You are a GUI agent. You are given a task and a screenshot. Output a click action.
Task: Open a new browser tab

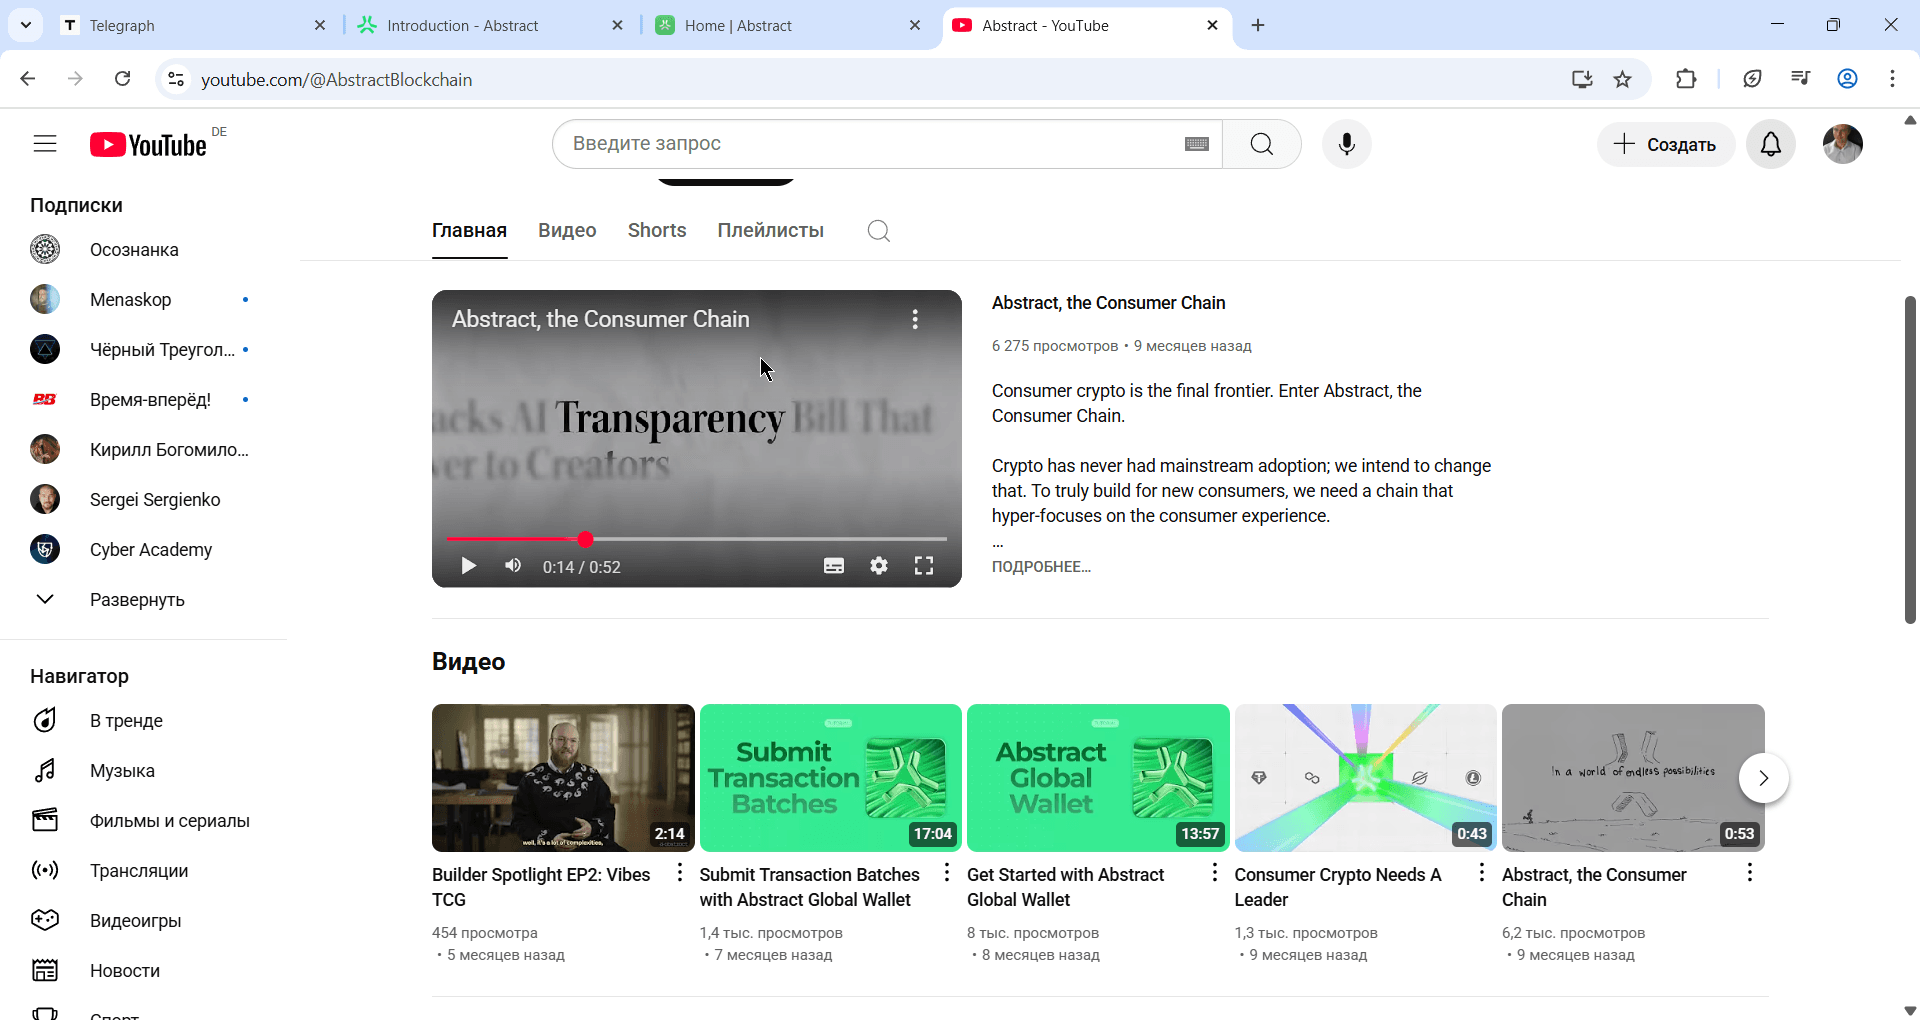[x=1258, y=25]
